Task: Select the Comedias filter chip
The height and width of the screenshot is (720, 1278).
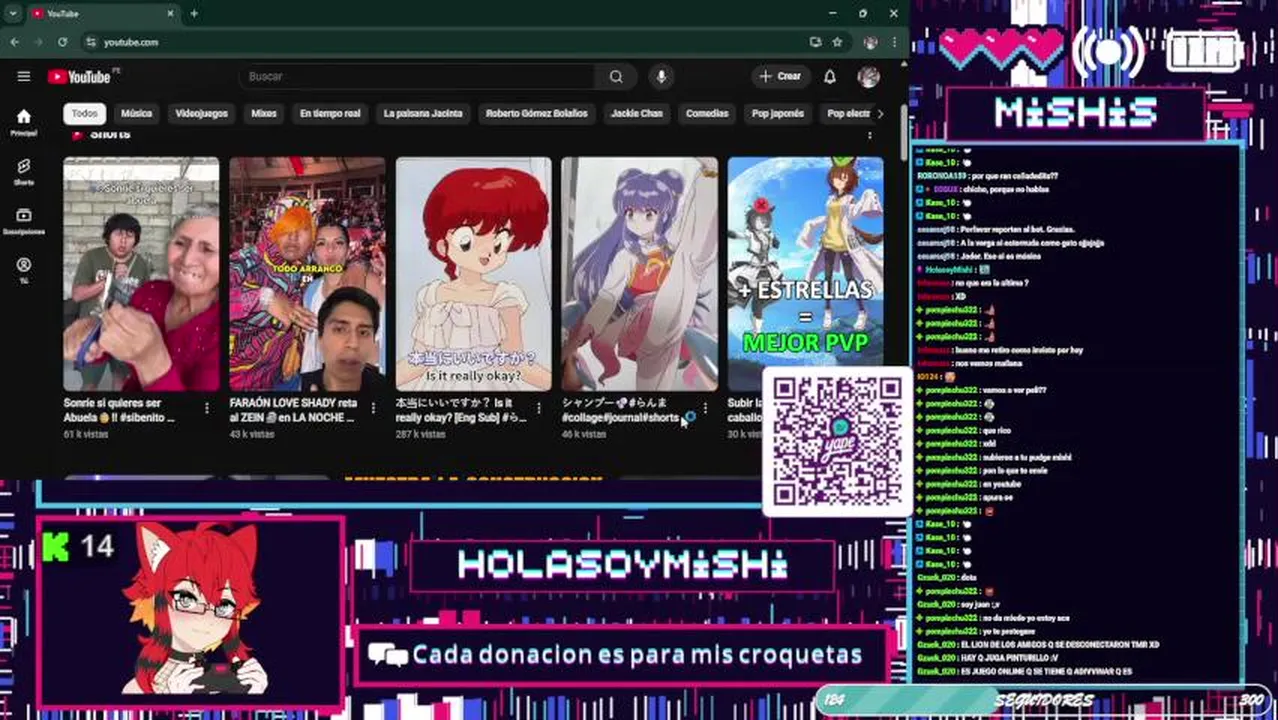Action: (x=707, y=114)
